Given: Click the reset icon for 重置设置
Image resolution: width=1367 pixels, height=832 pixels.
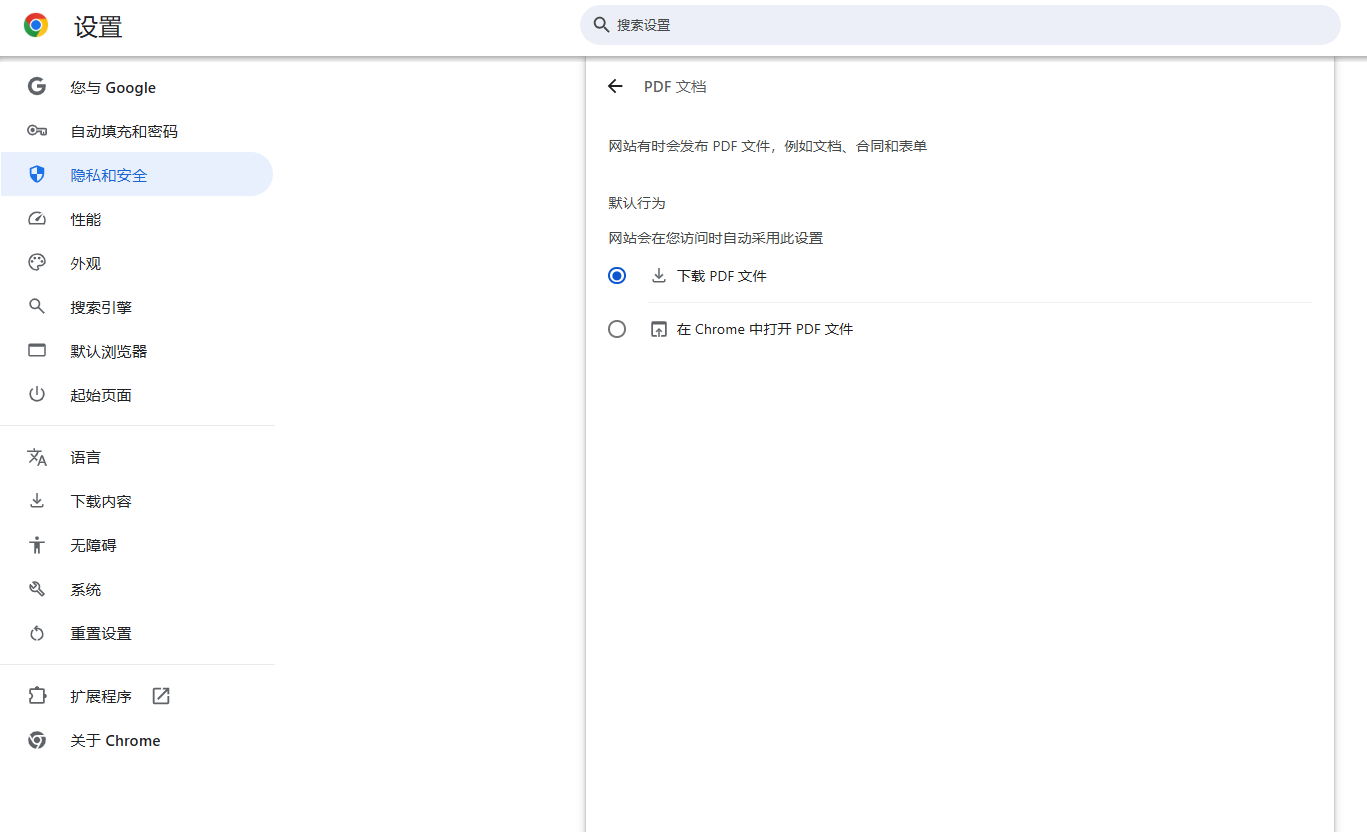Looking at the screenshot, I should pyautogui.click(x=37, y=633).
